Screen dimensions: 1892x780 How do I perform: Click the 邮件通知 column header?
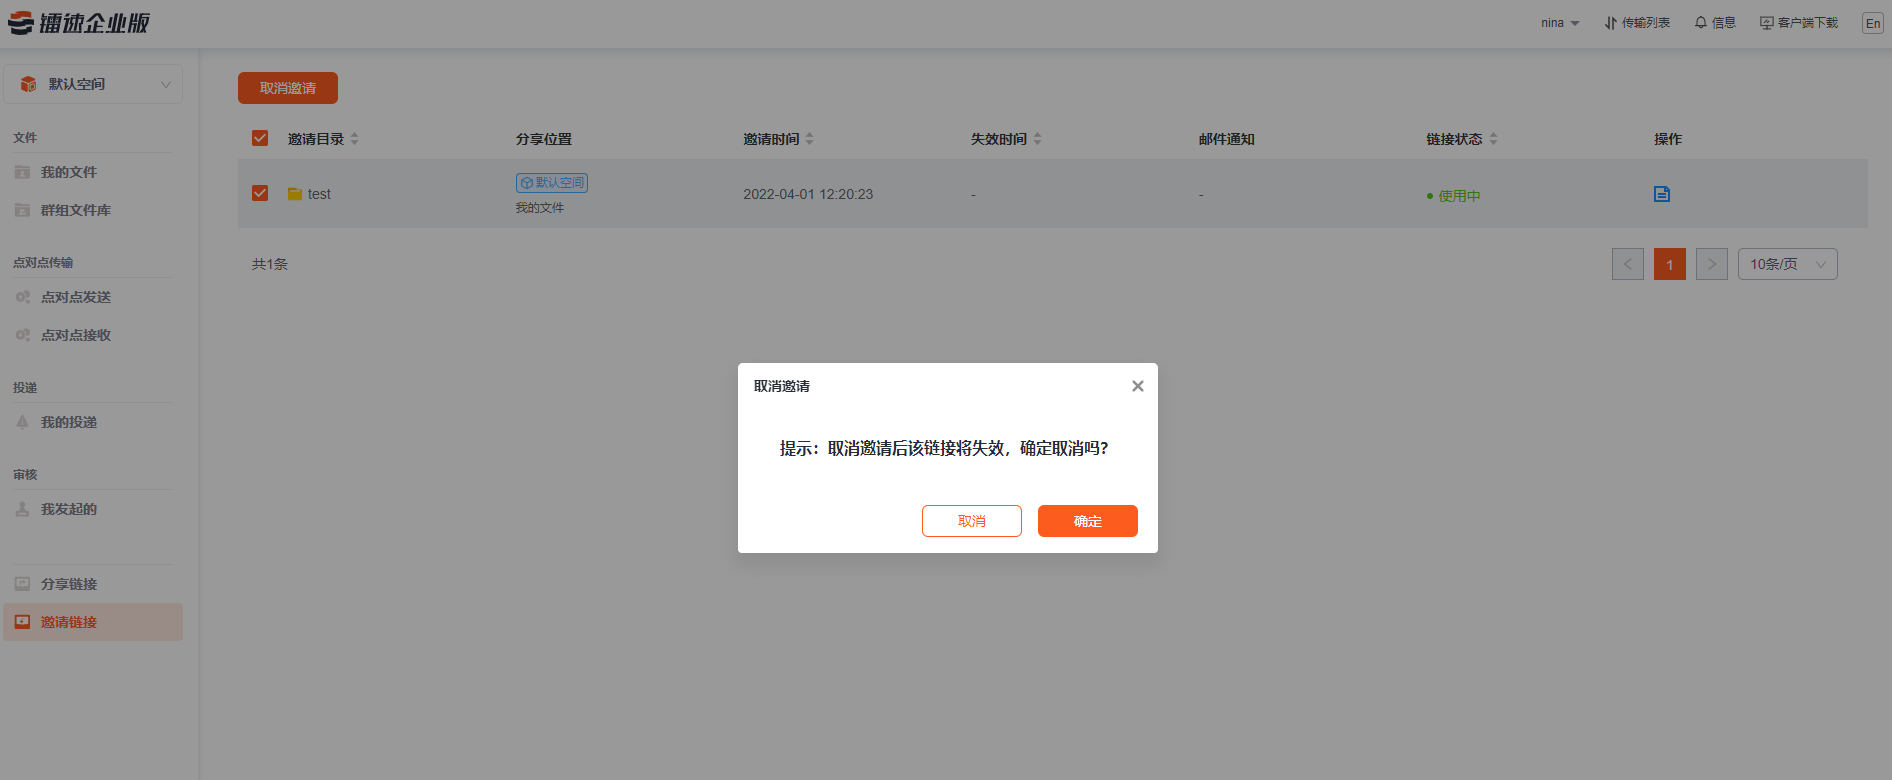1227,139
